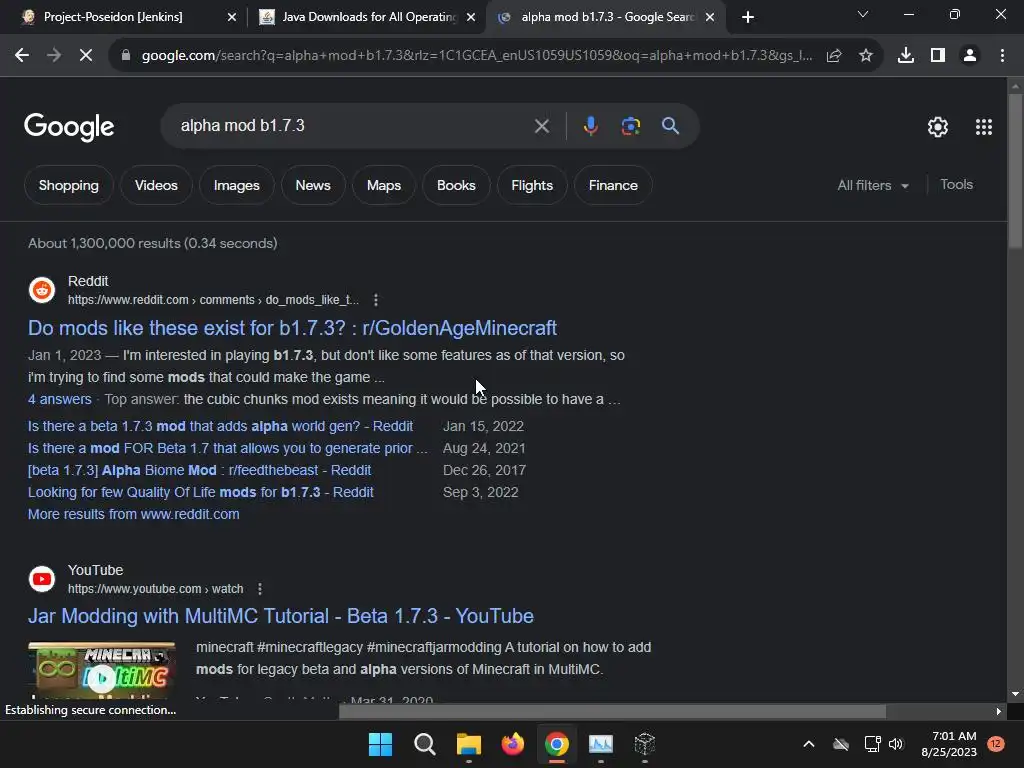Viewport: 1024px width, 768px height.
Task: Open taskbar clock and date
Action: click(x=949, y=744)
